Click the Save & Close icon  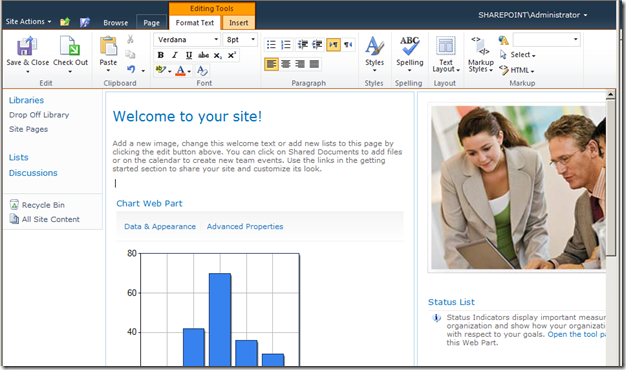(27, 46)
